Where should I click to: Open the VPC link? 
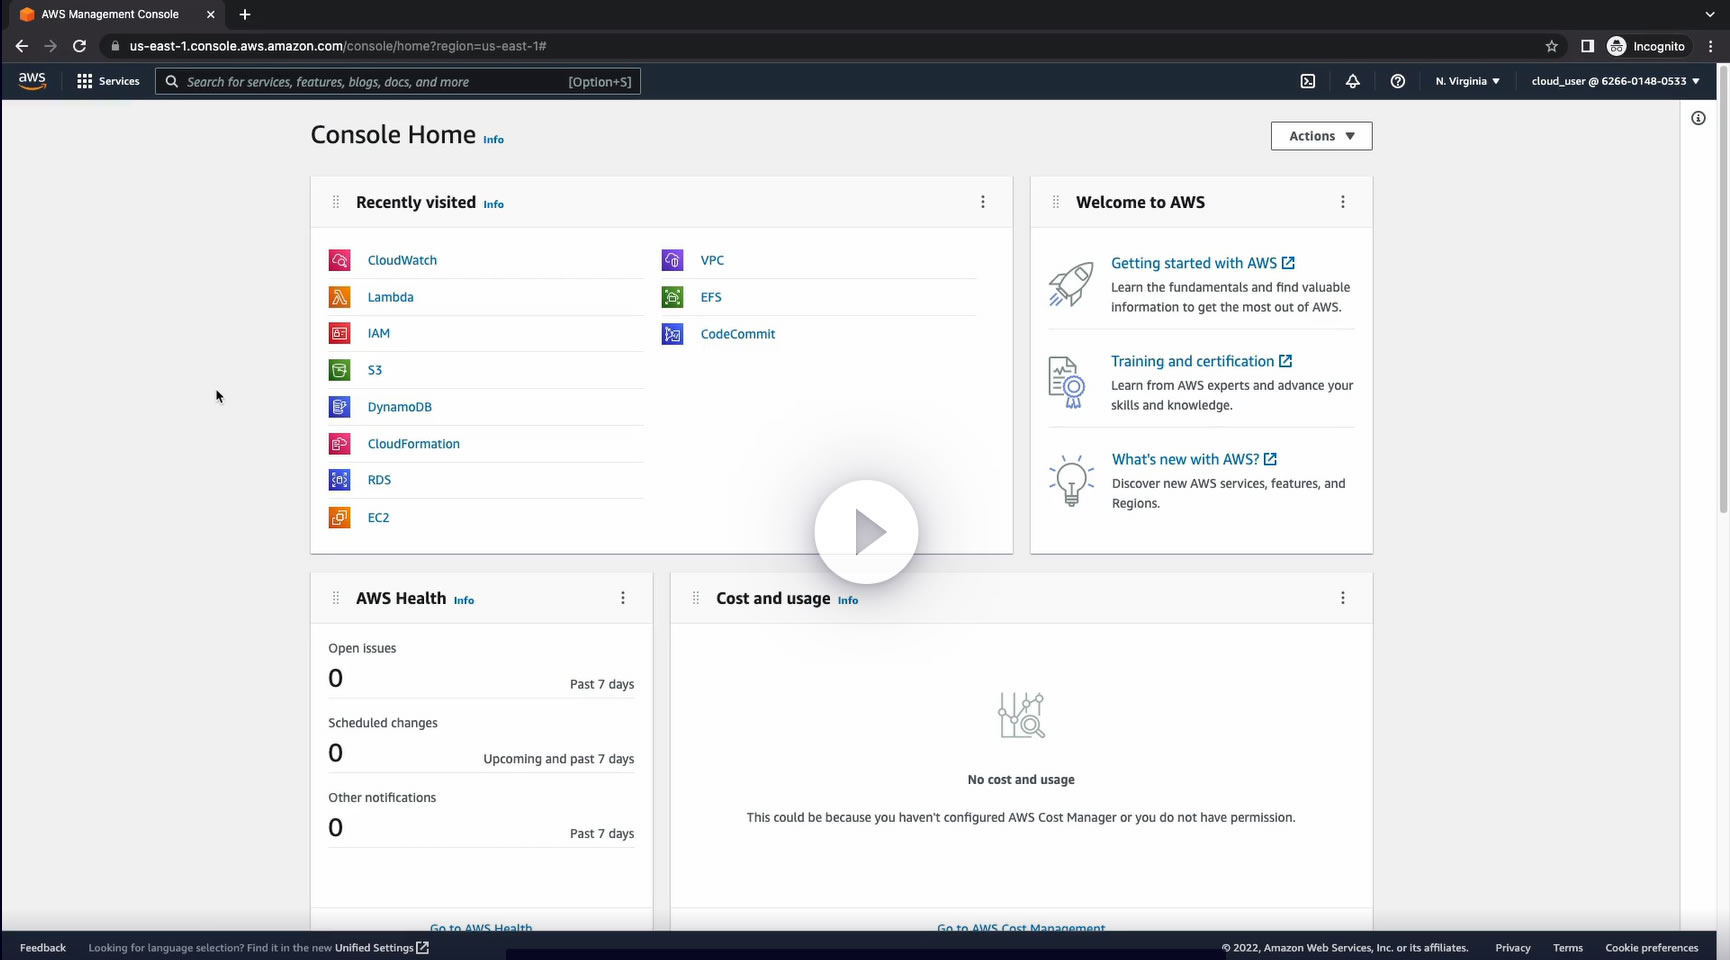pyautogui.click(x=712, y=260)
